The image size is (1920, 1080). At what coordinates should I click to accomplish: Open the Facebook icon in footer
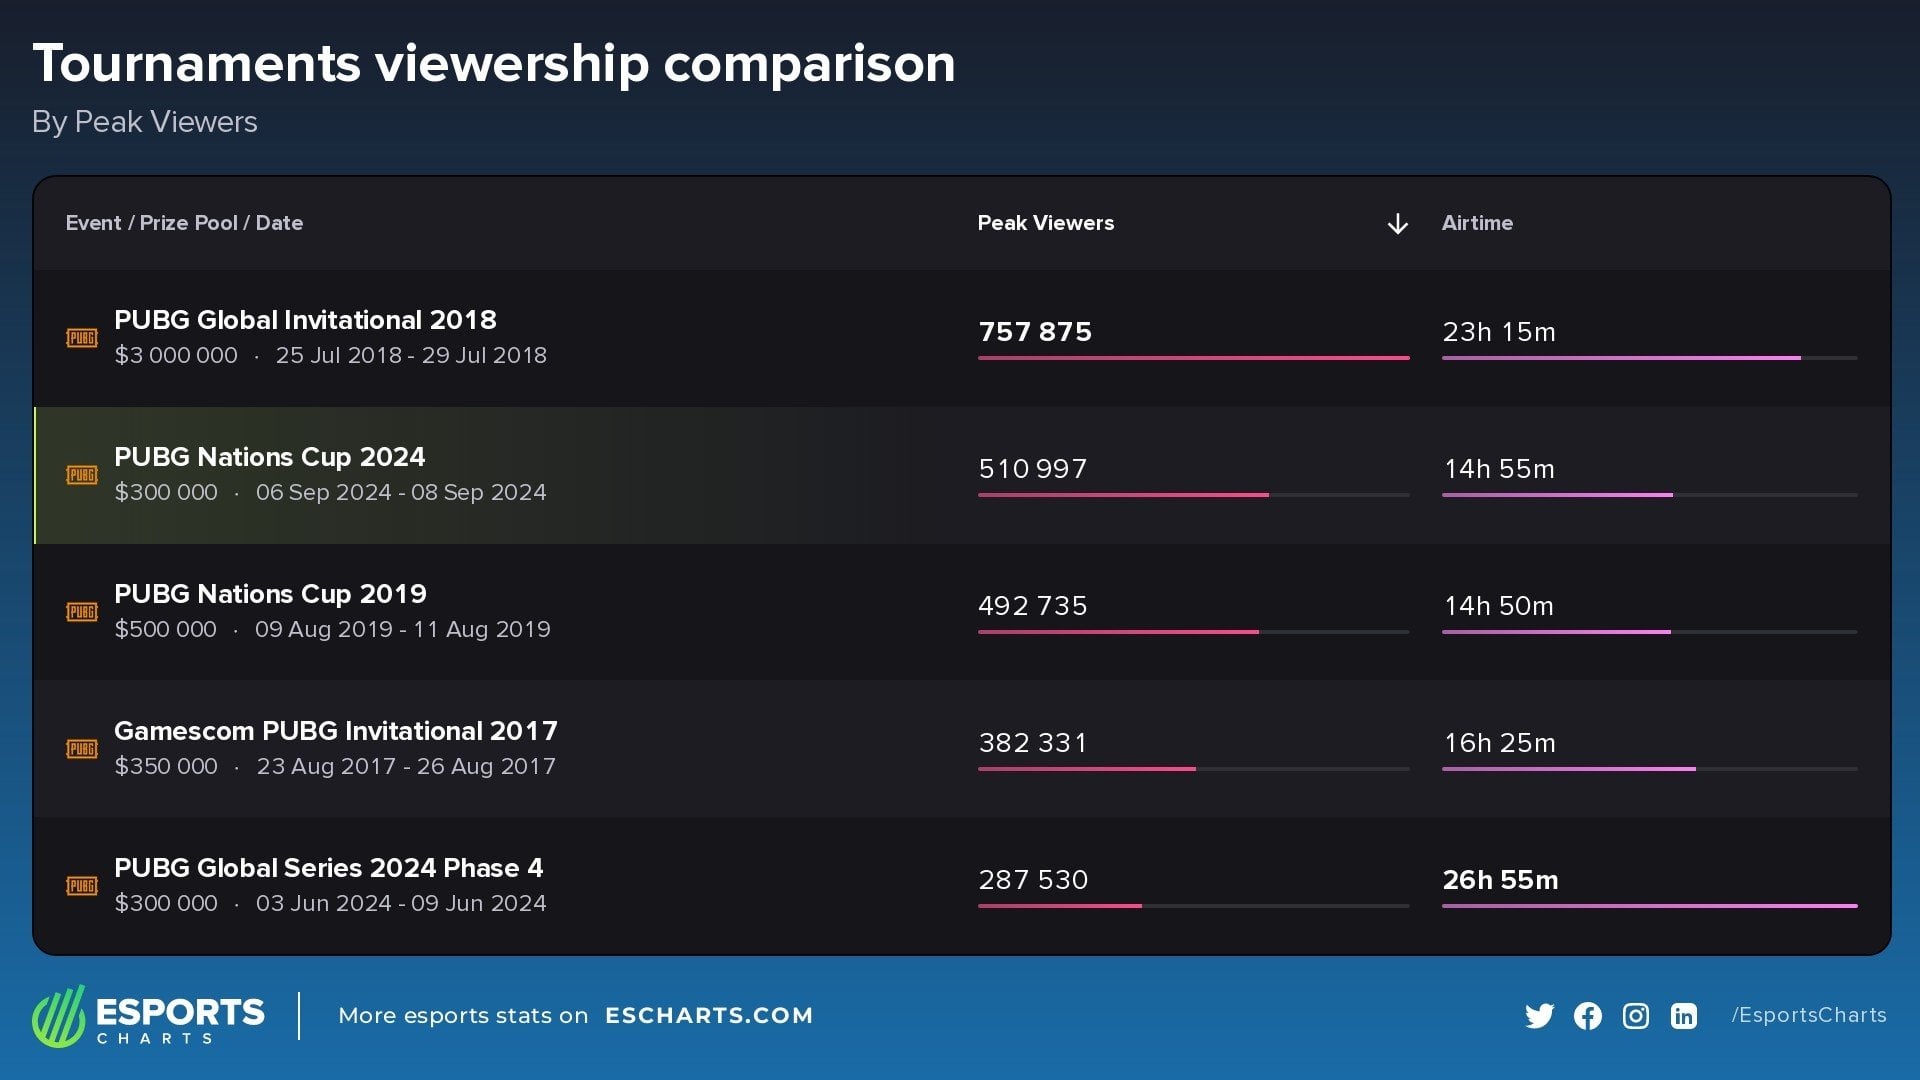[1587, 1016]
